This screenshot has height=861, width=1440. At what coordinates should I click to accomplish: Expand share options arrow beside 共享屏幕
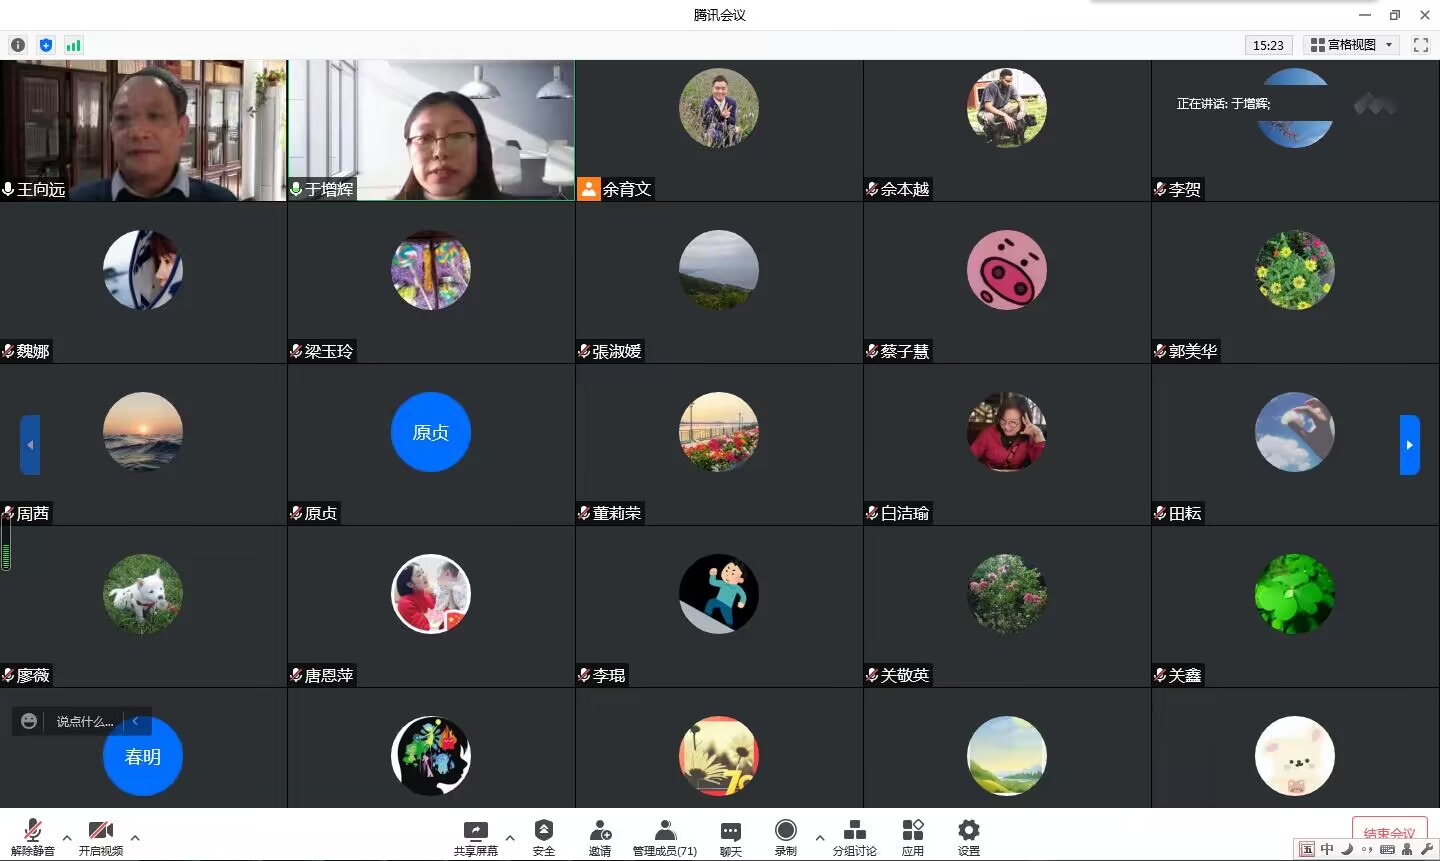[510, 838]
